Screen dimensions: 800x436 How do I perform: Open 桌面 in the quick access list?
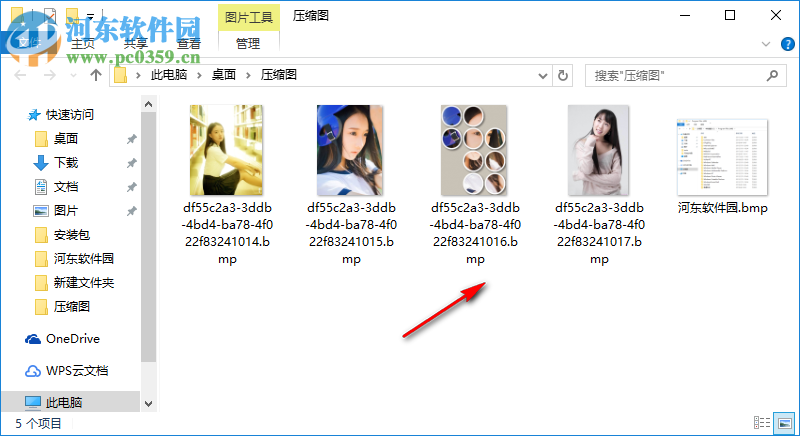[66, 138]
